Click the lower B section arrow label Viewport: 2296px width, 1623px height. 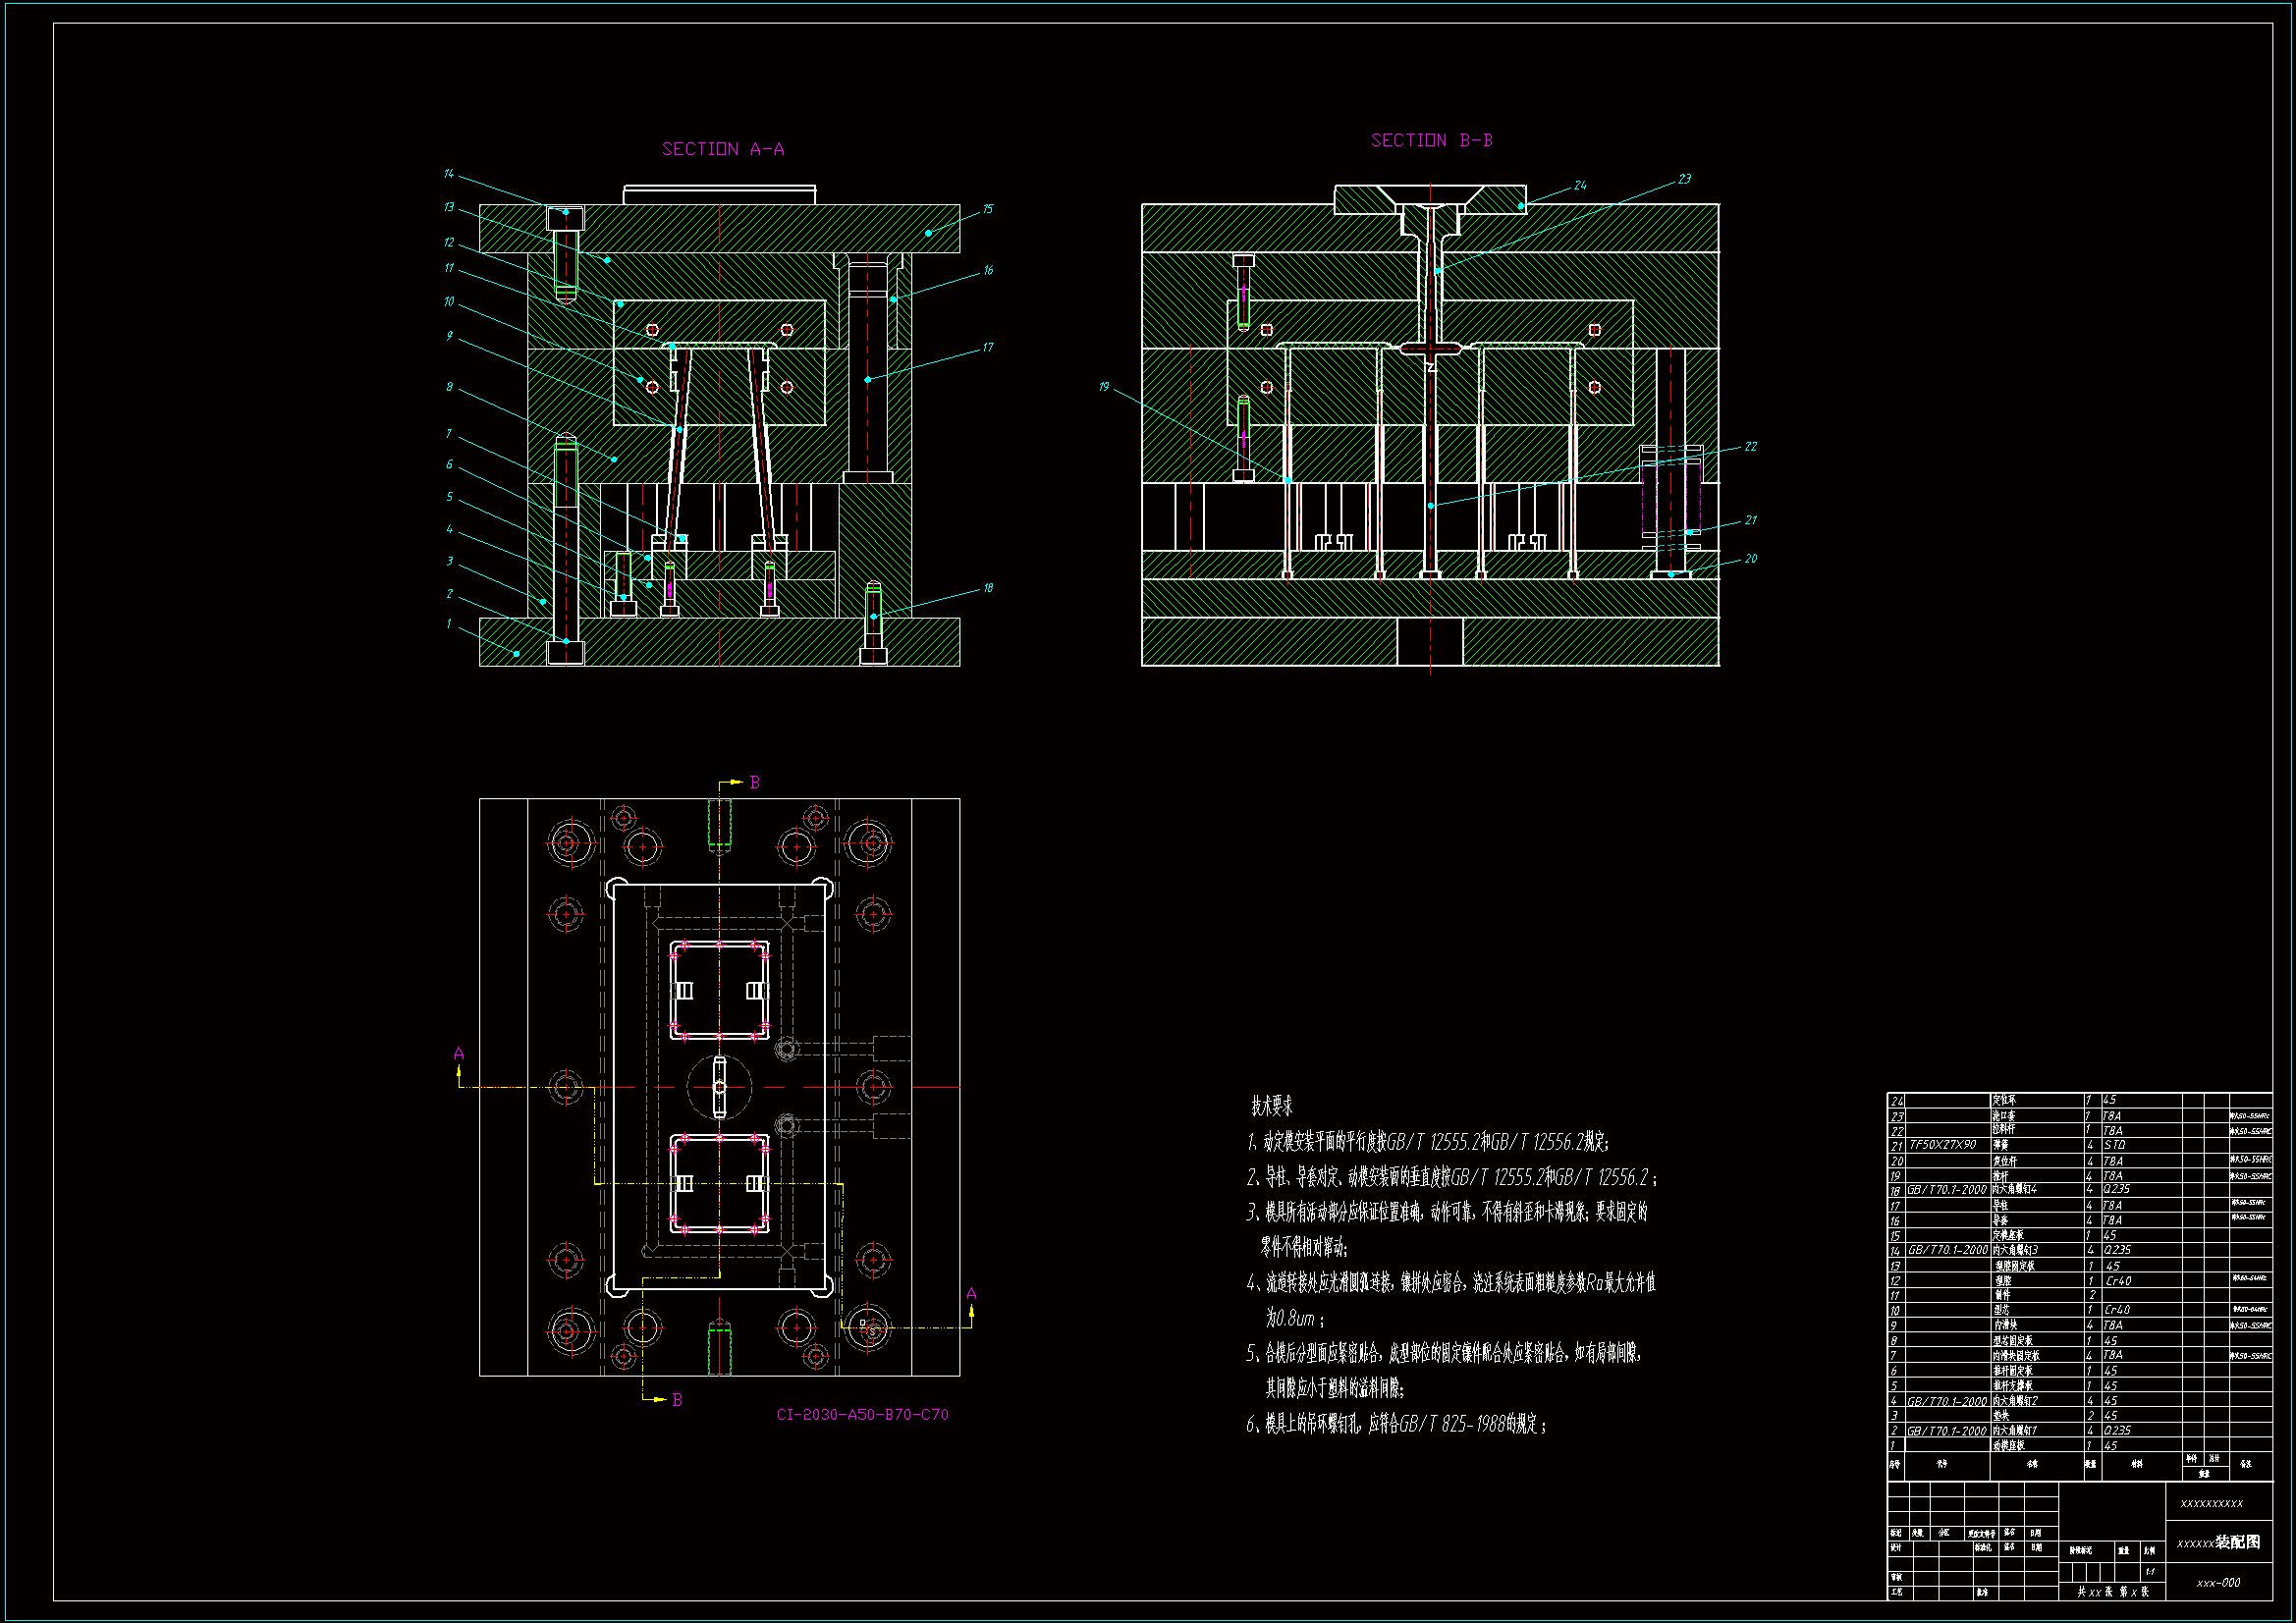pos(677,1400)
